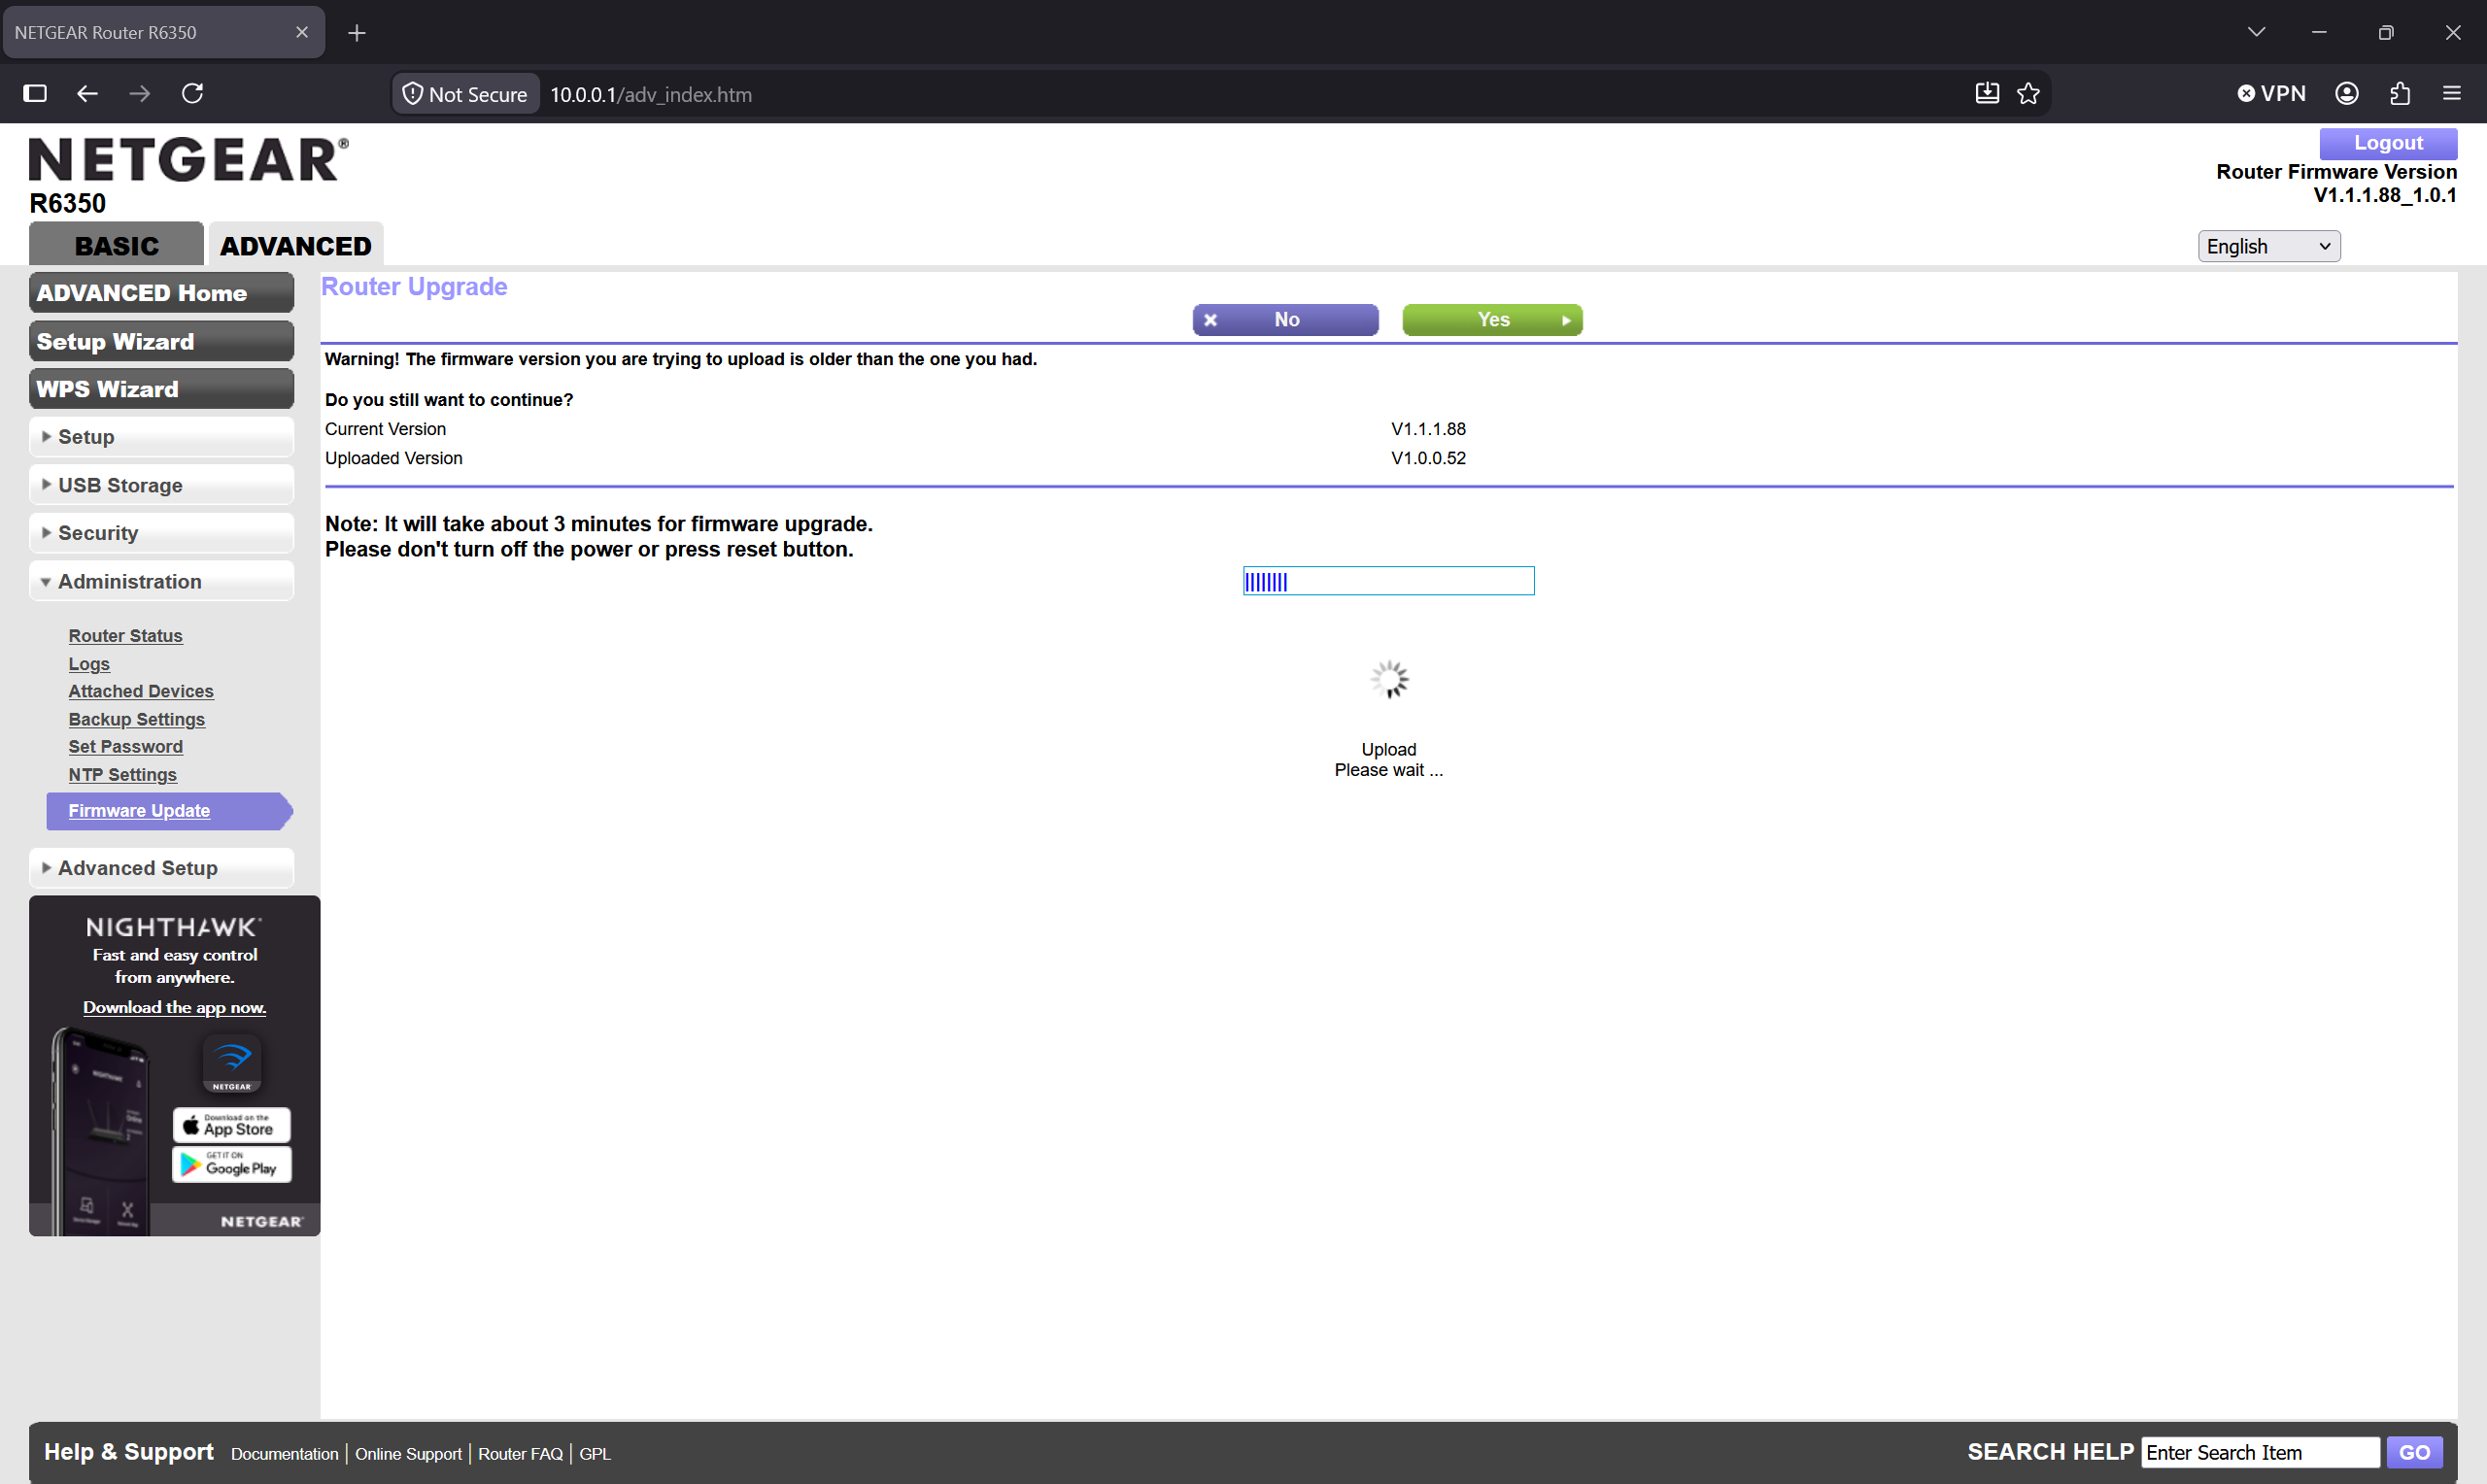
Task: Open the tab list chevron
Action: 2256,32
